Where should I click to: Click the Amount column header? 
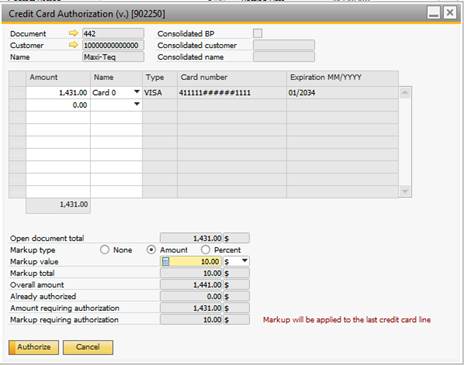58,77
